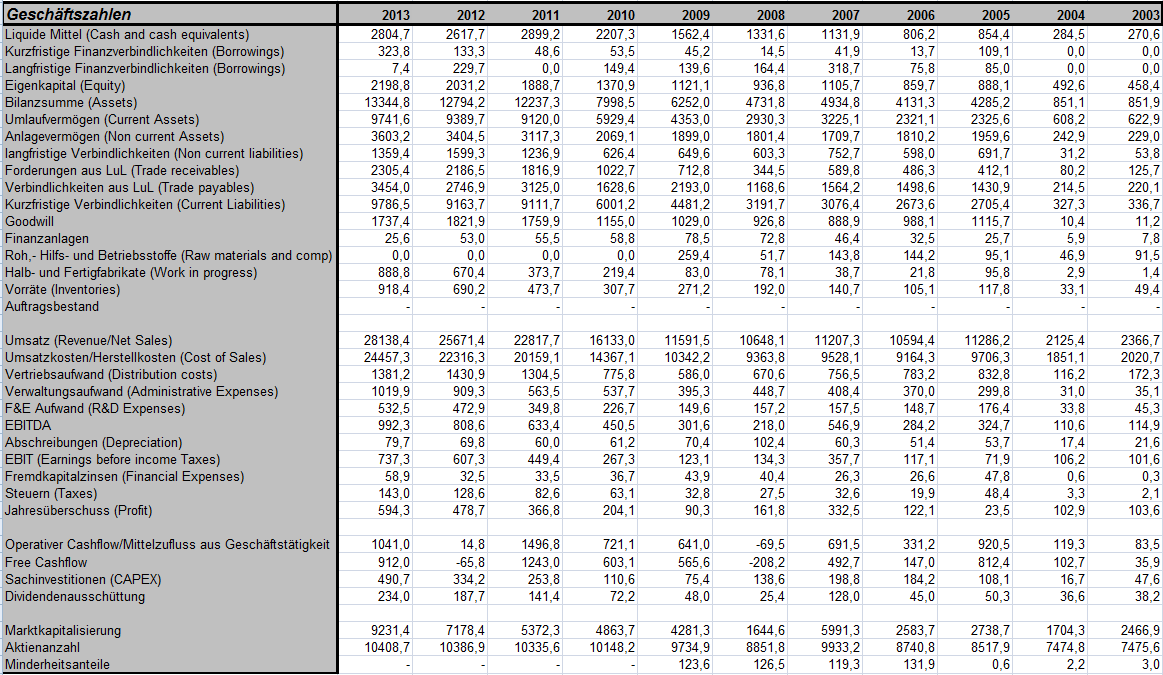Click the 2003 column header

[1146, 15]
